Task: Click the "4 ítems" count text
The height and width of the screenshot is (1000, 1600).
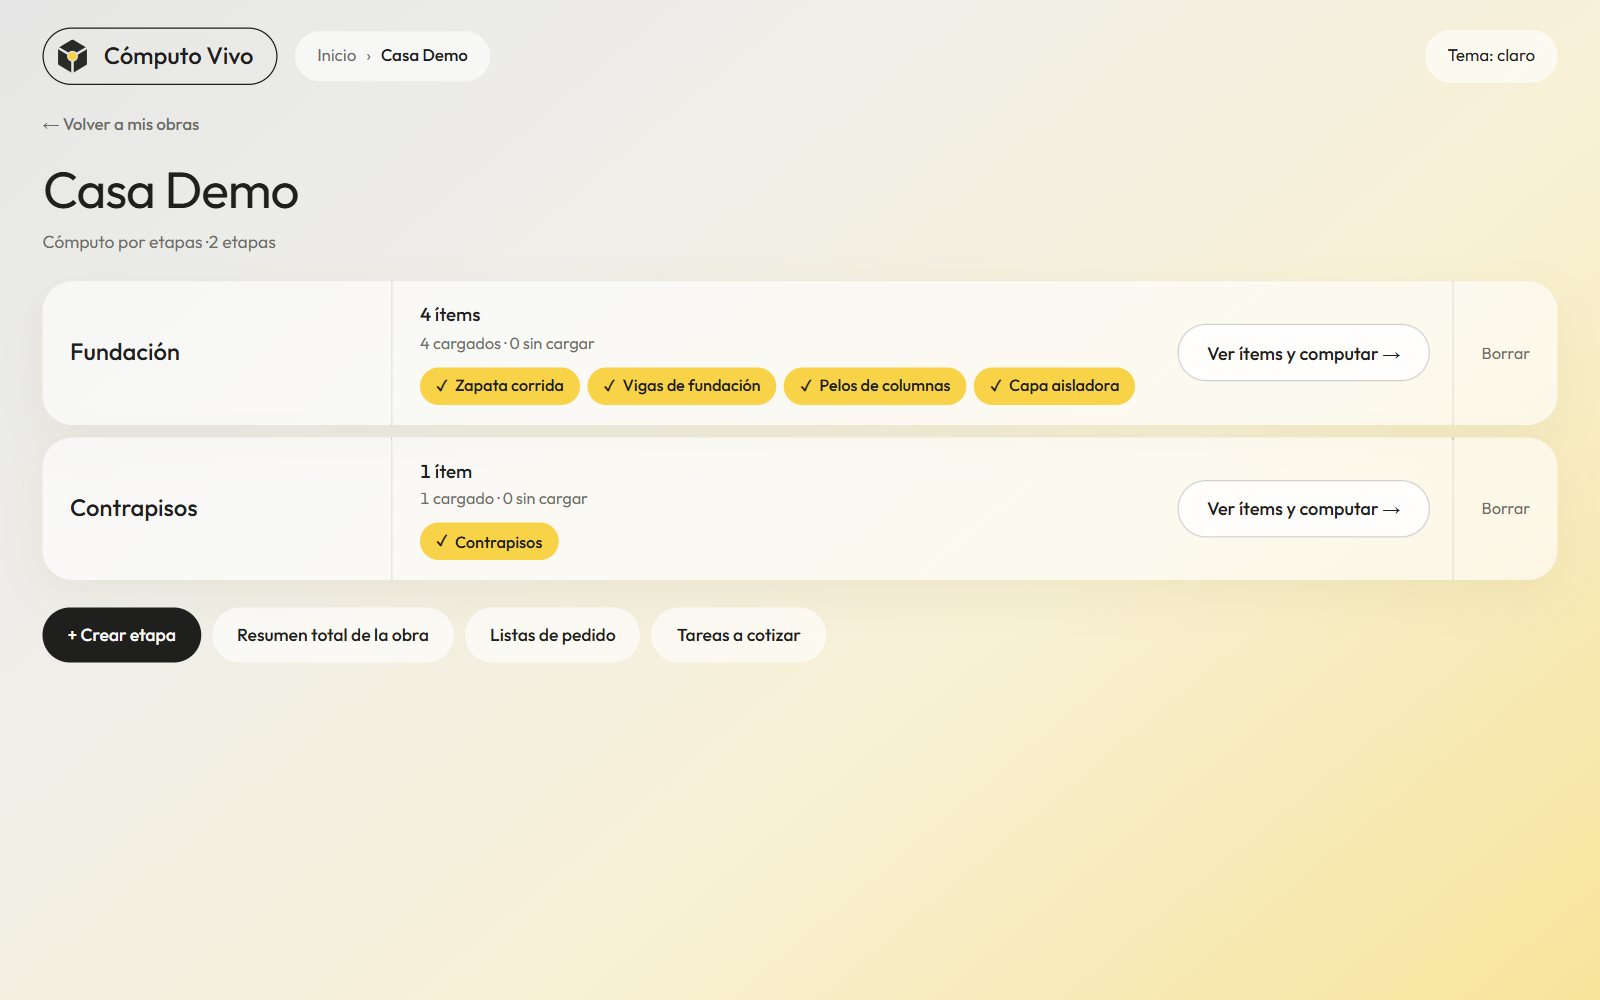Action: (x=450, y=315)
